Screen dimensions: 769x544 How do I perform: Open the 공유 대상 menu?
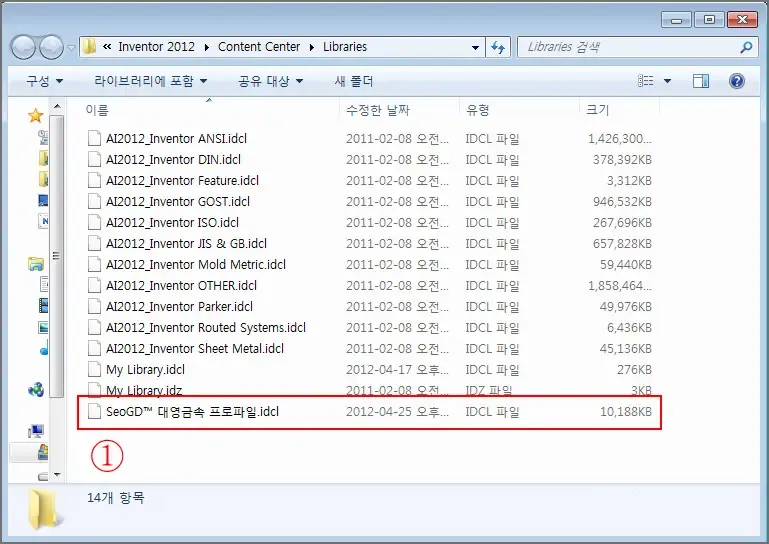(x=270, y=81)
